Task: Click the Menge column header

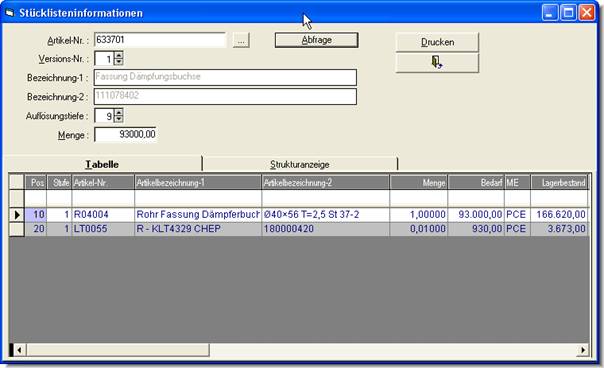Action: [419, 182]
